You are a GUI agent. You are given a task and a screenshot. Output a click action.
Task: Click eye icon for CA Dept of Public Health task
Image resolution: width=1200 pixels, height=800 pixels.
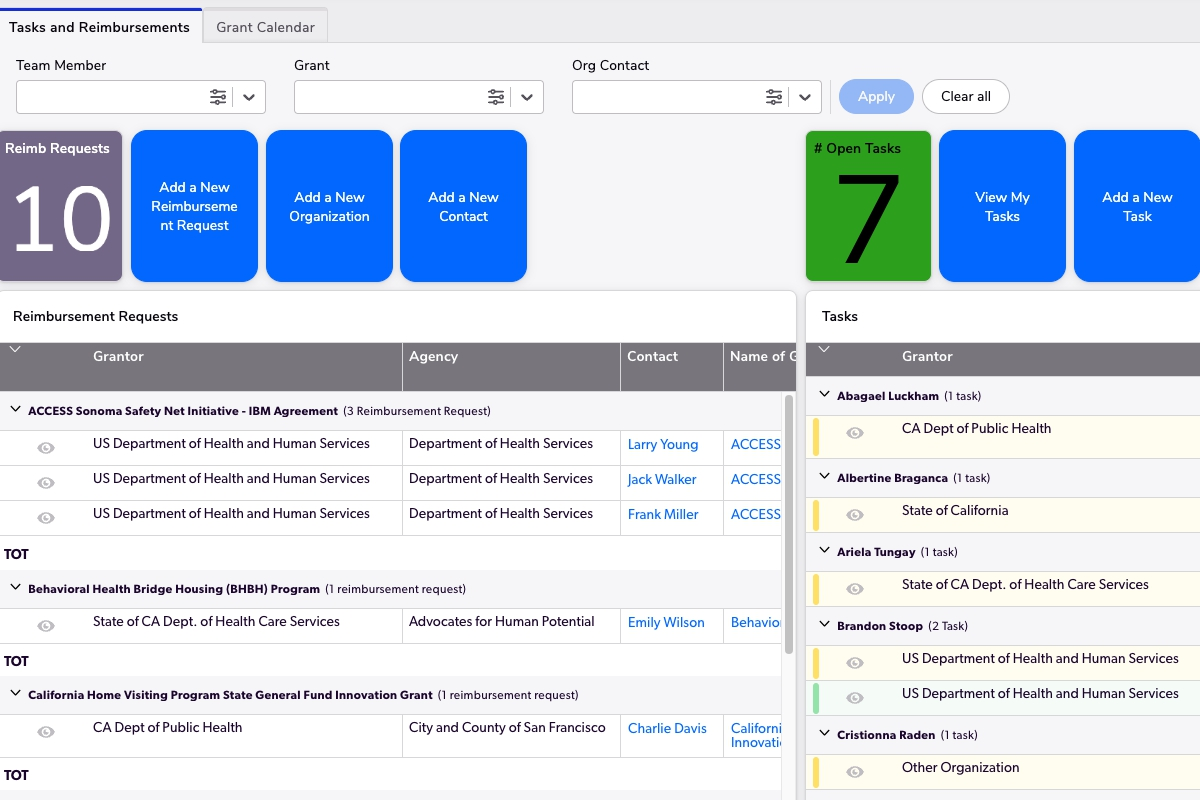[x=855, y=433]
